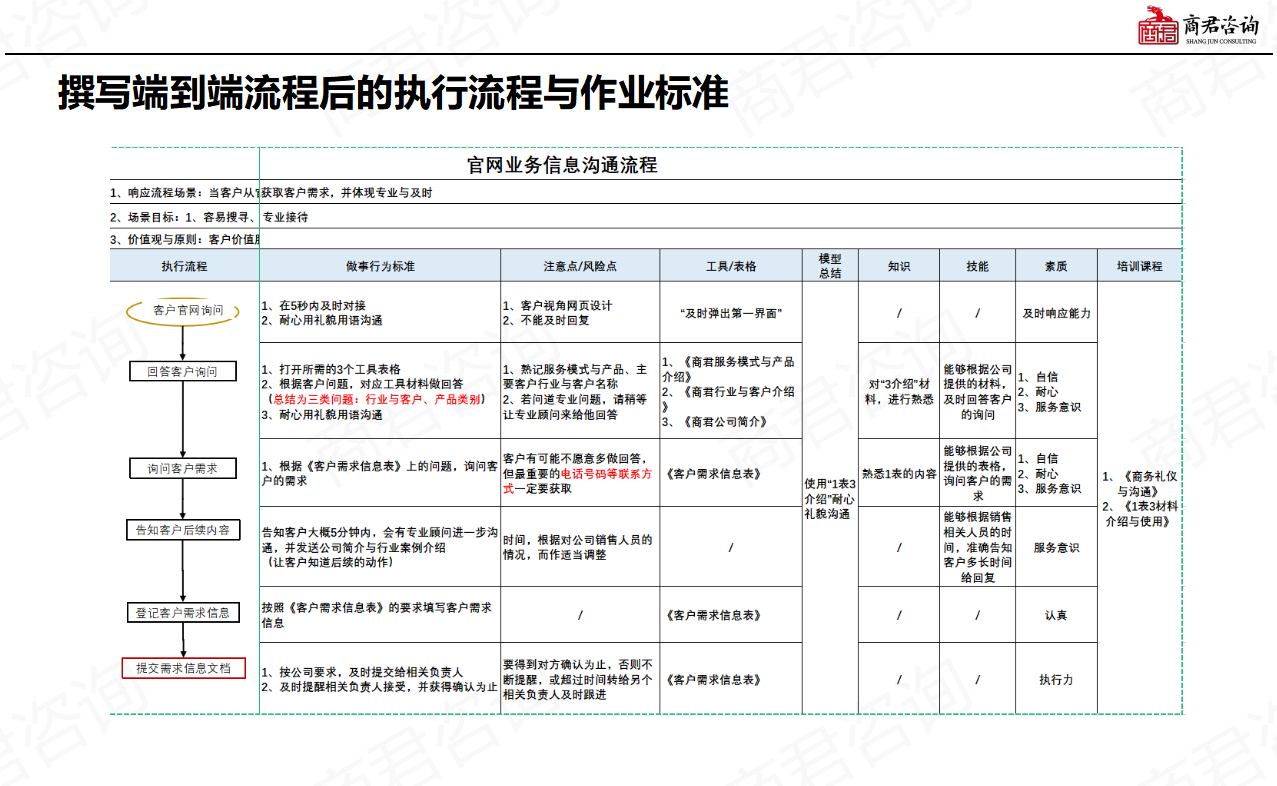Click the 素质 column header
The width and height of the screenshot is (1277, 786).
click(x=1056, y=266)
